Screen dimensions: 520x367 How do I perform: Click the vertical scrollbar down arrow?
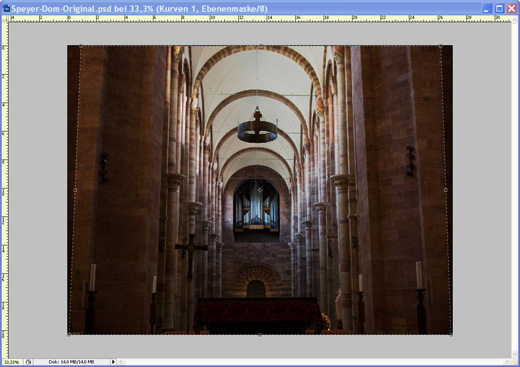(x=515, y=354)
